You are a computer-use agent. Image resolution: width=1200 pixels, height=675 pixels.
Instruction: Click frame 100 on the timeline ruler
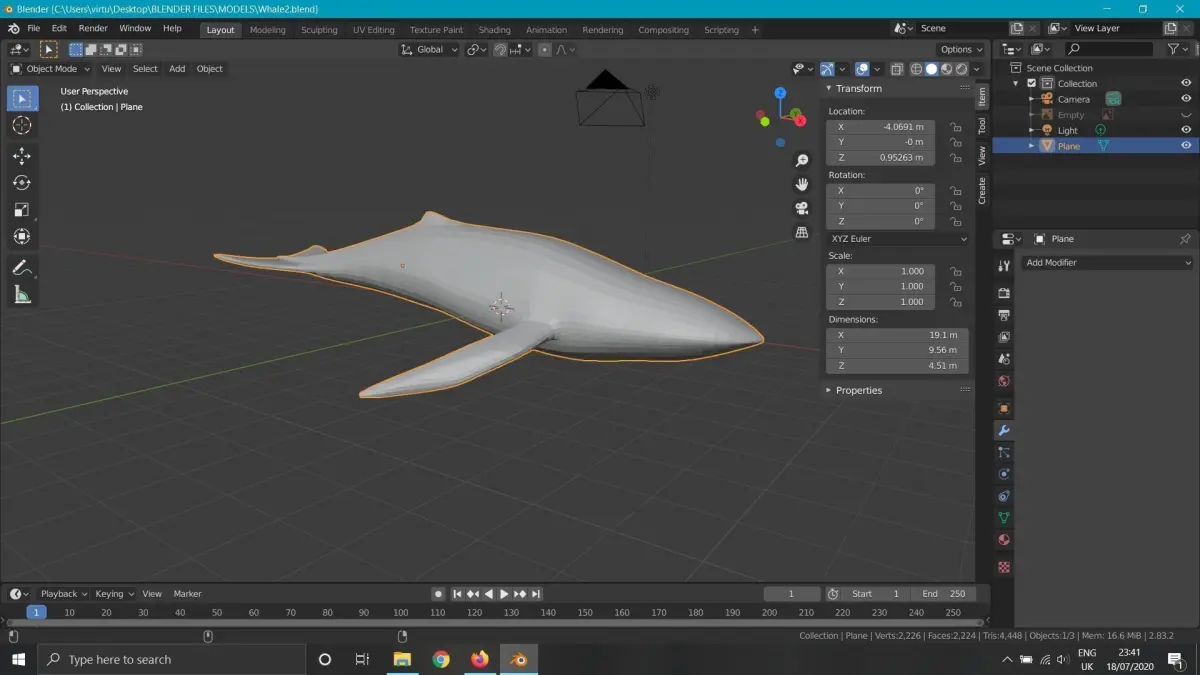coord(401,612)
